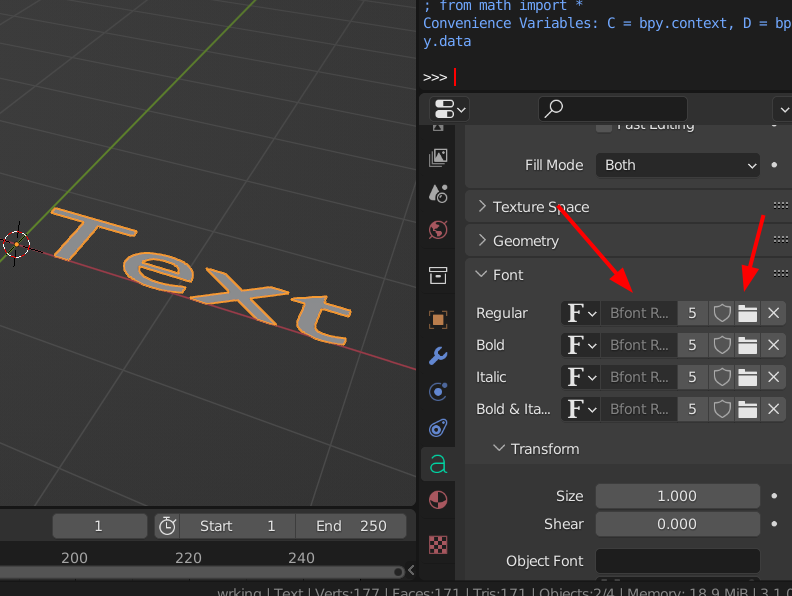Image resolution: width=792 pixels, height=596 pixels.
Task: Click the Bold font name field
Action: click(x=639, y=345)
